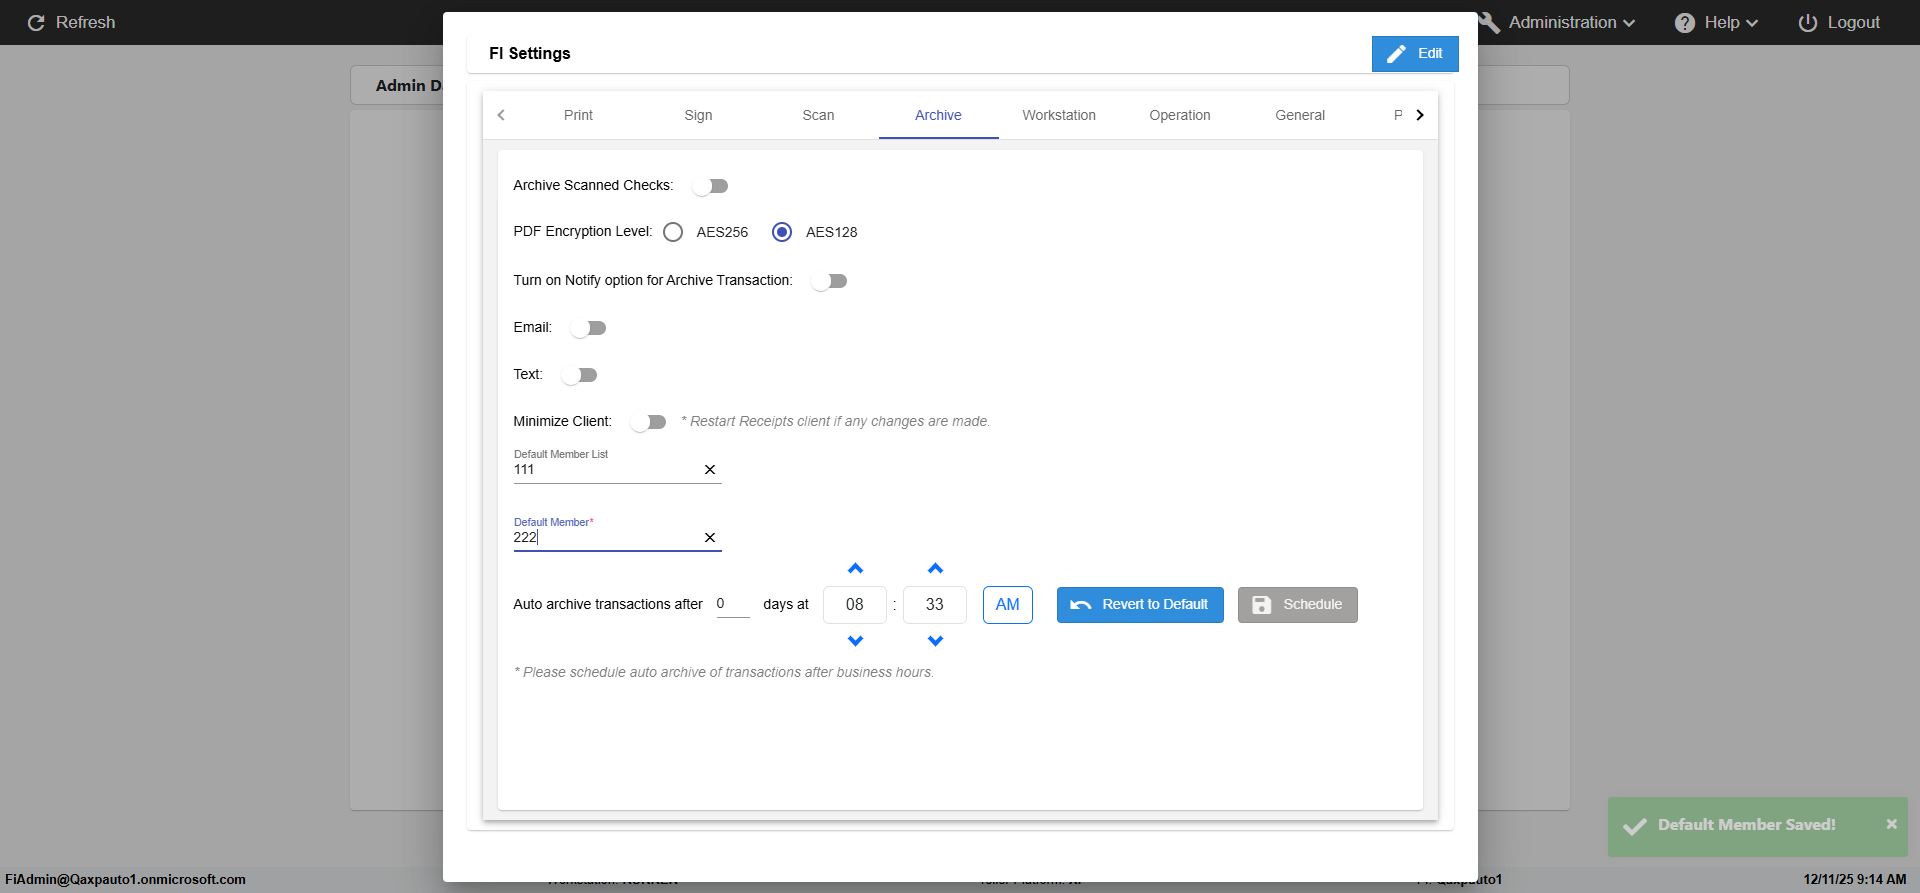Screen dimensions: 1920x893
Task: Switch to the Workstation tab
Action: click(1059, 115)
